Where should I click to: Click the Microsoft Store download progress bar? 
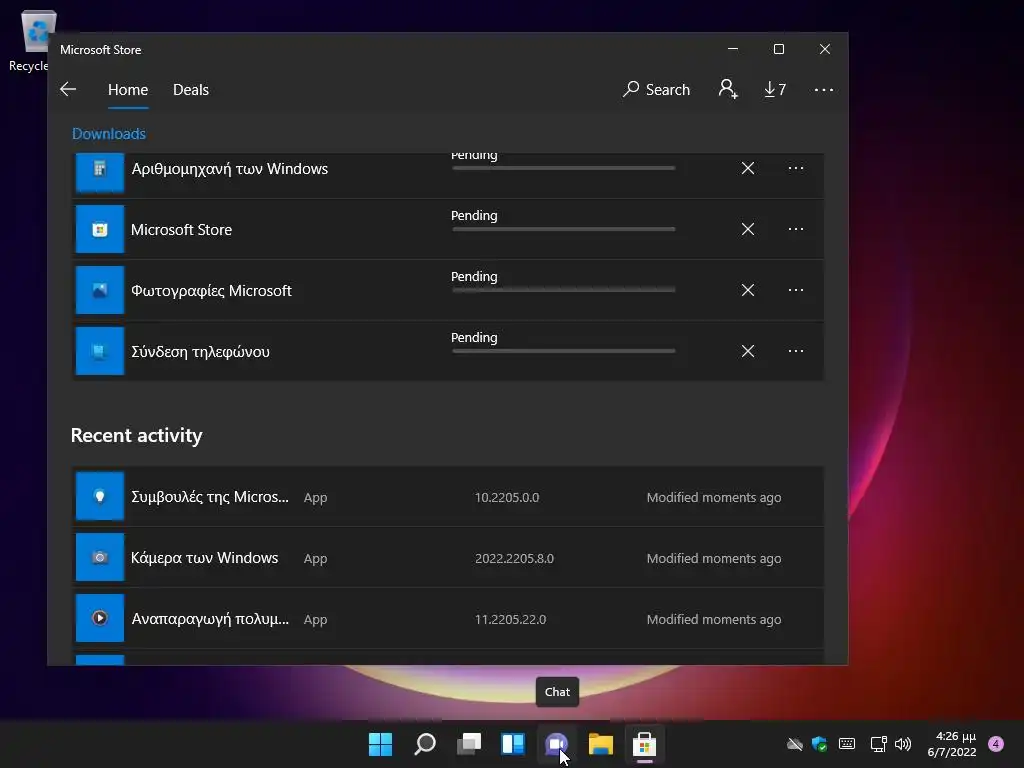click(x=564, y=229)
